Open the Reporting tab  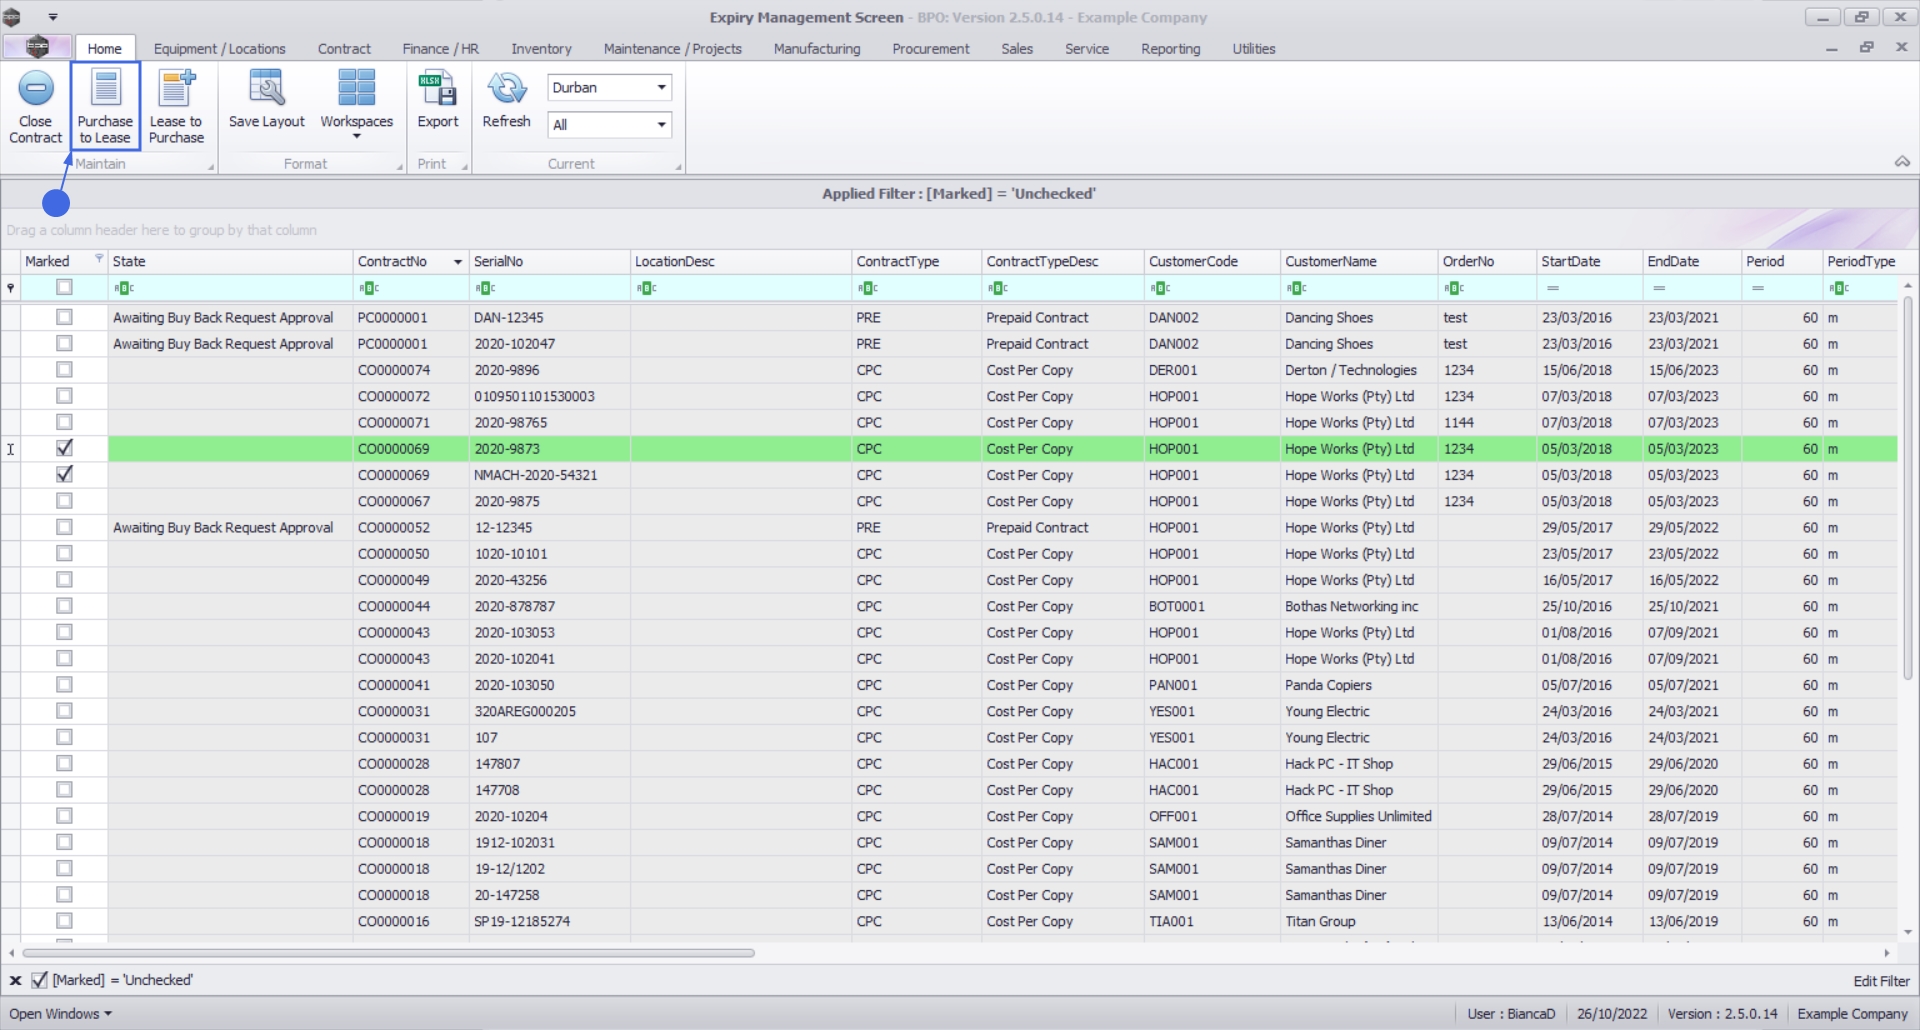coord(1170,48)
